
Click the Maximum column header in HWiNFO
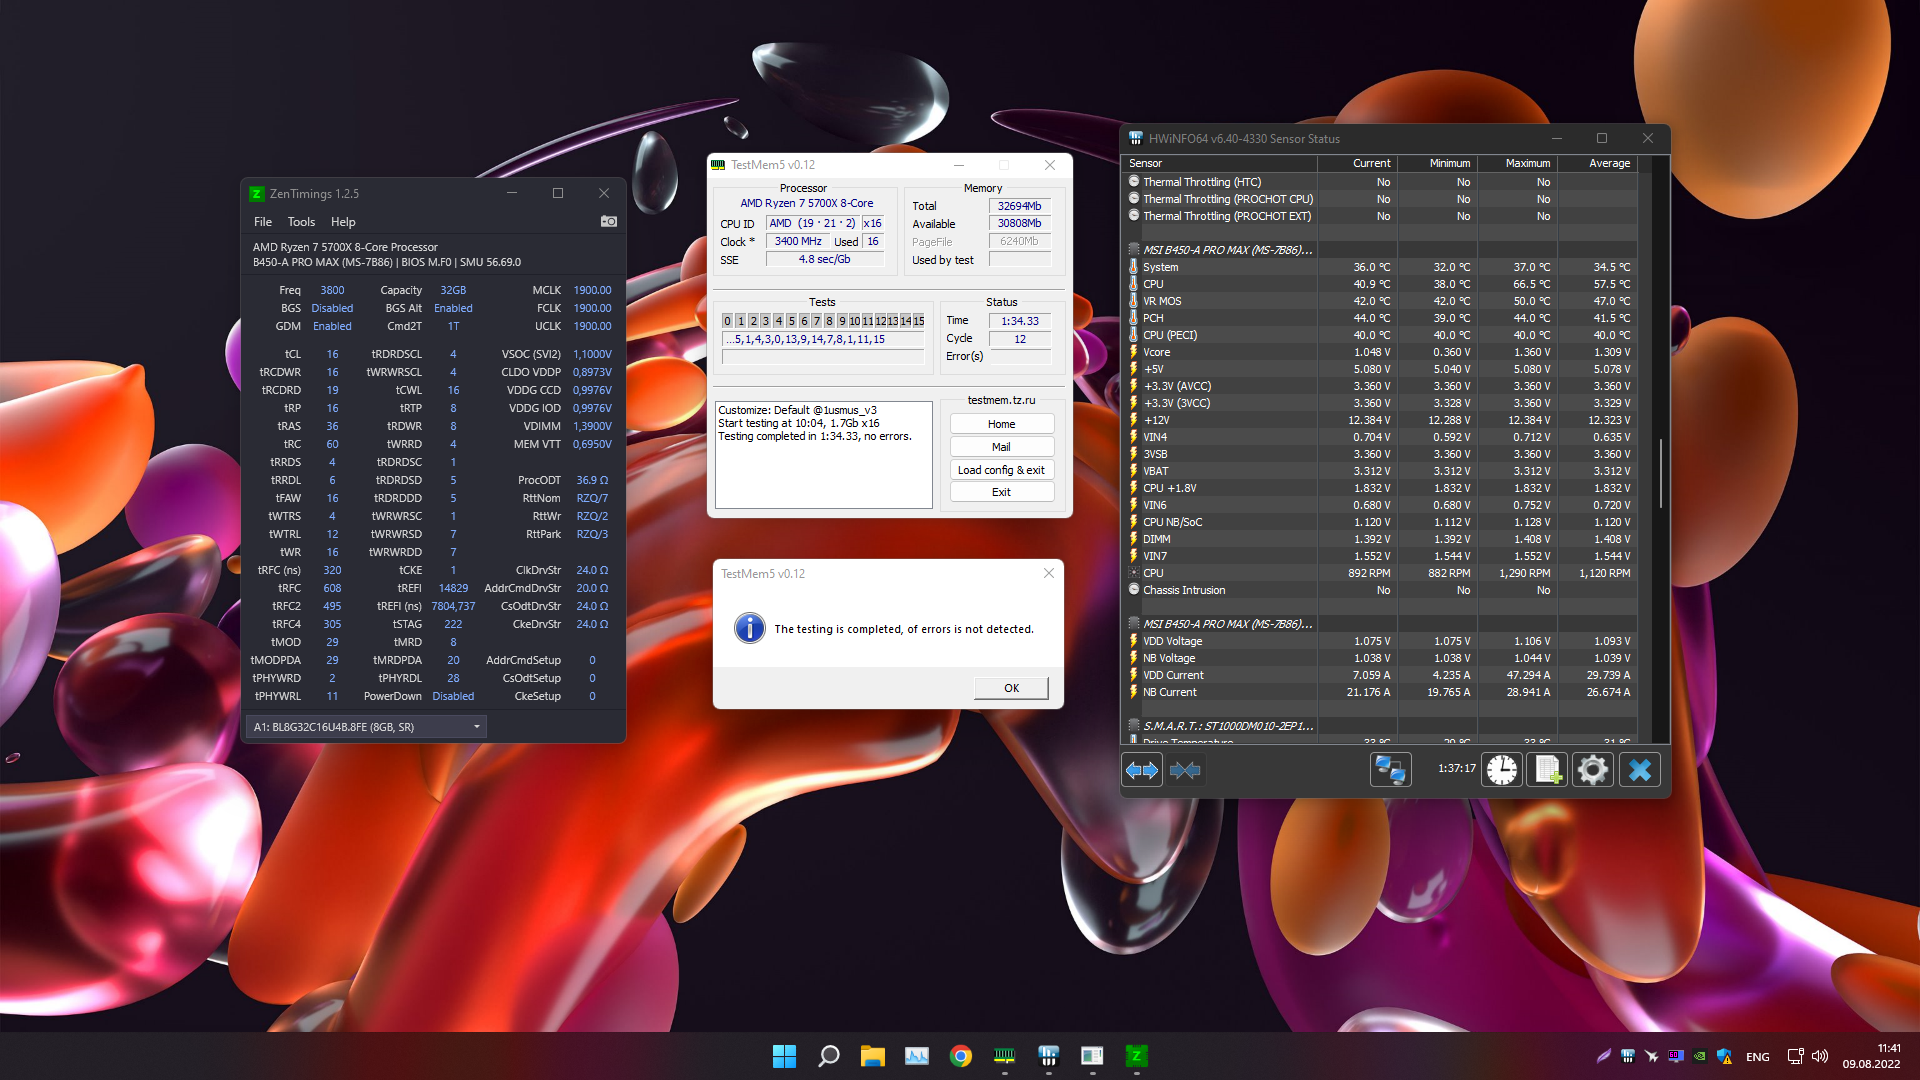(1527, 163)
